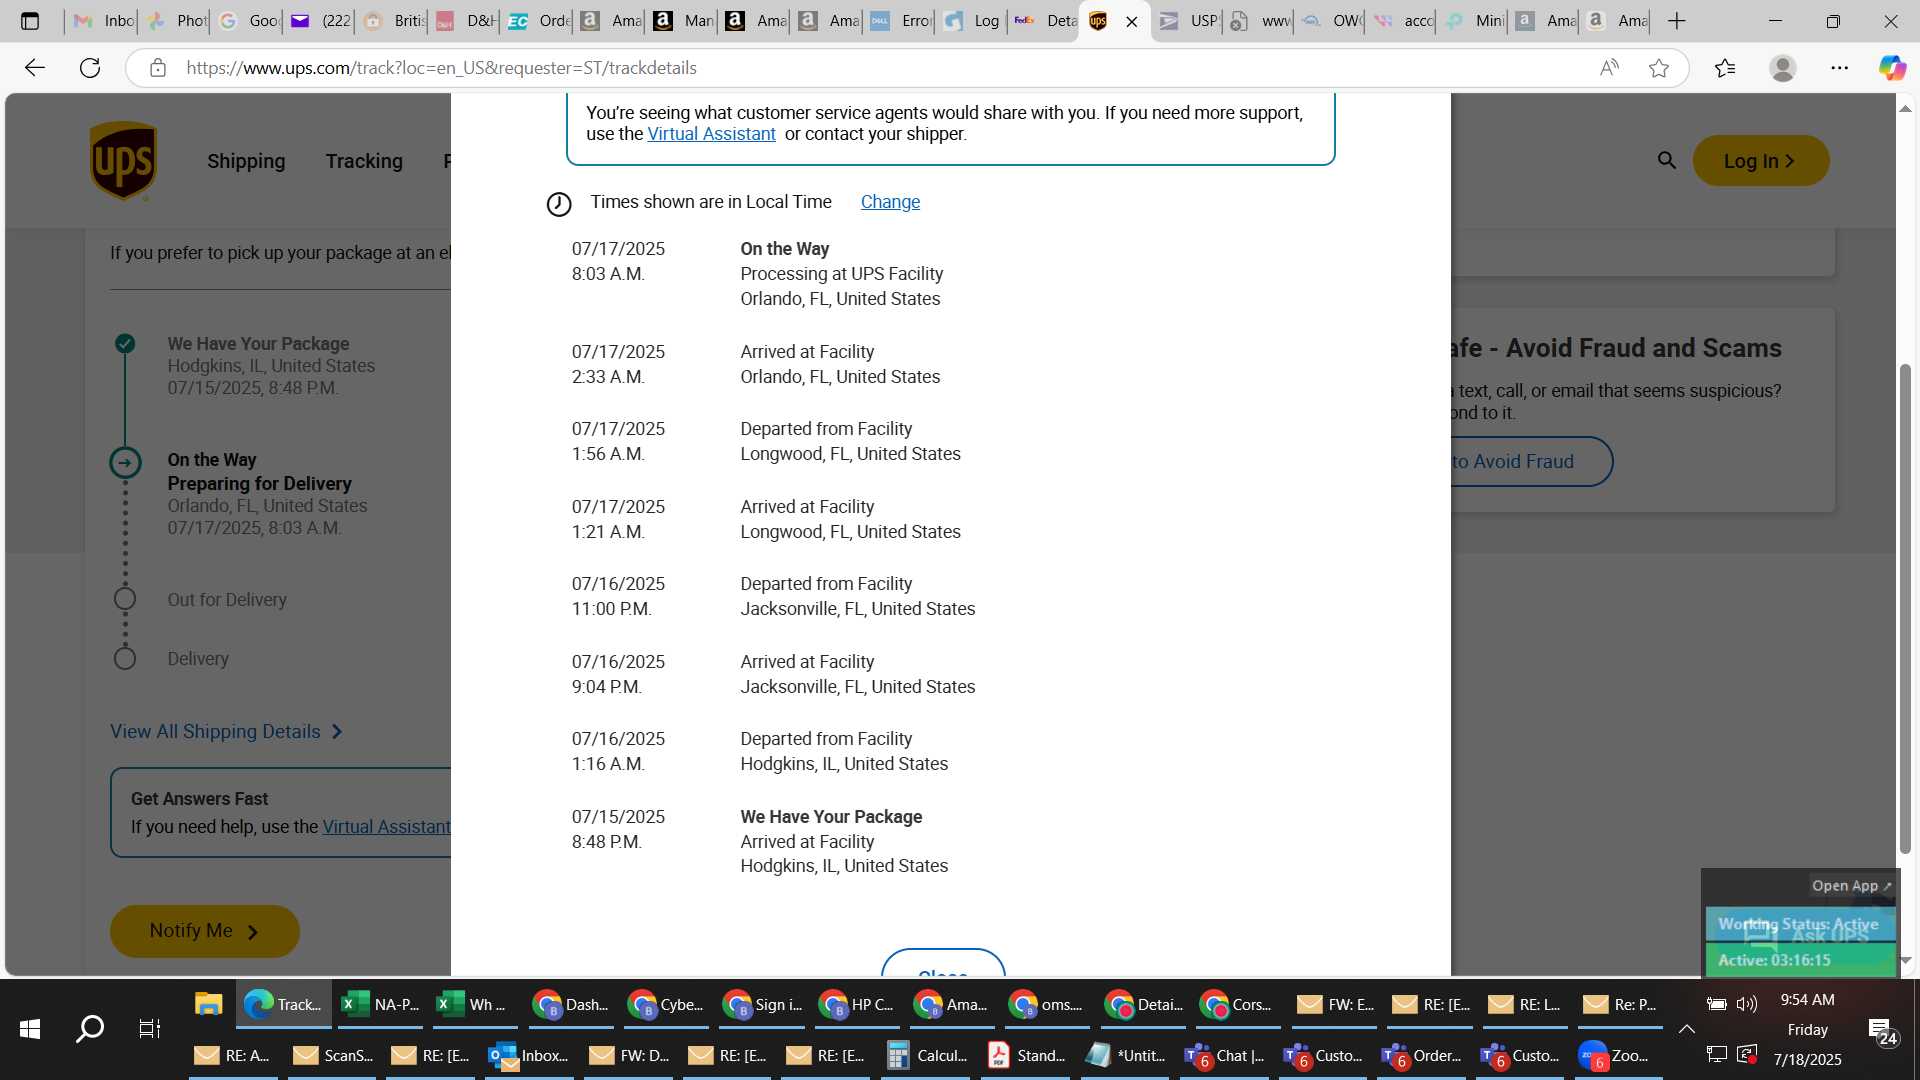Image resolution: width=1920 pixels, height=1080 pixels.
Task: Click the Avoid Fraud button
Action: click(1531, 461)
